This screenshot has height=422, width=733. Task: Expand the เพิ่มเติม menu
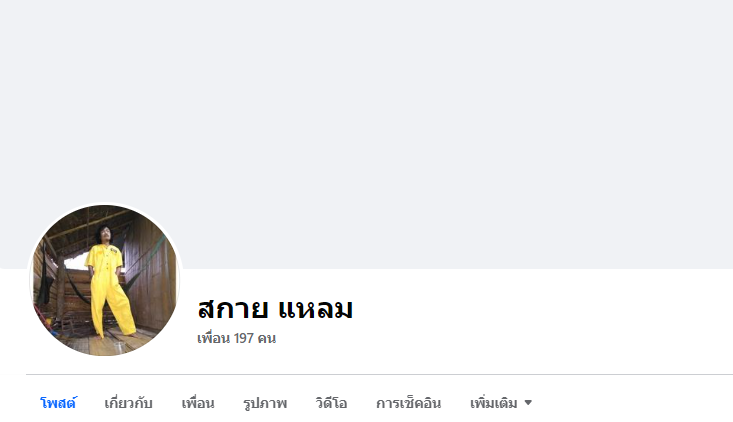501,403
